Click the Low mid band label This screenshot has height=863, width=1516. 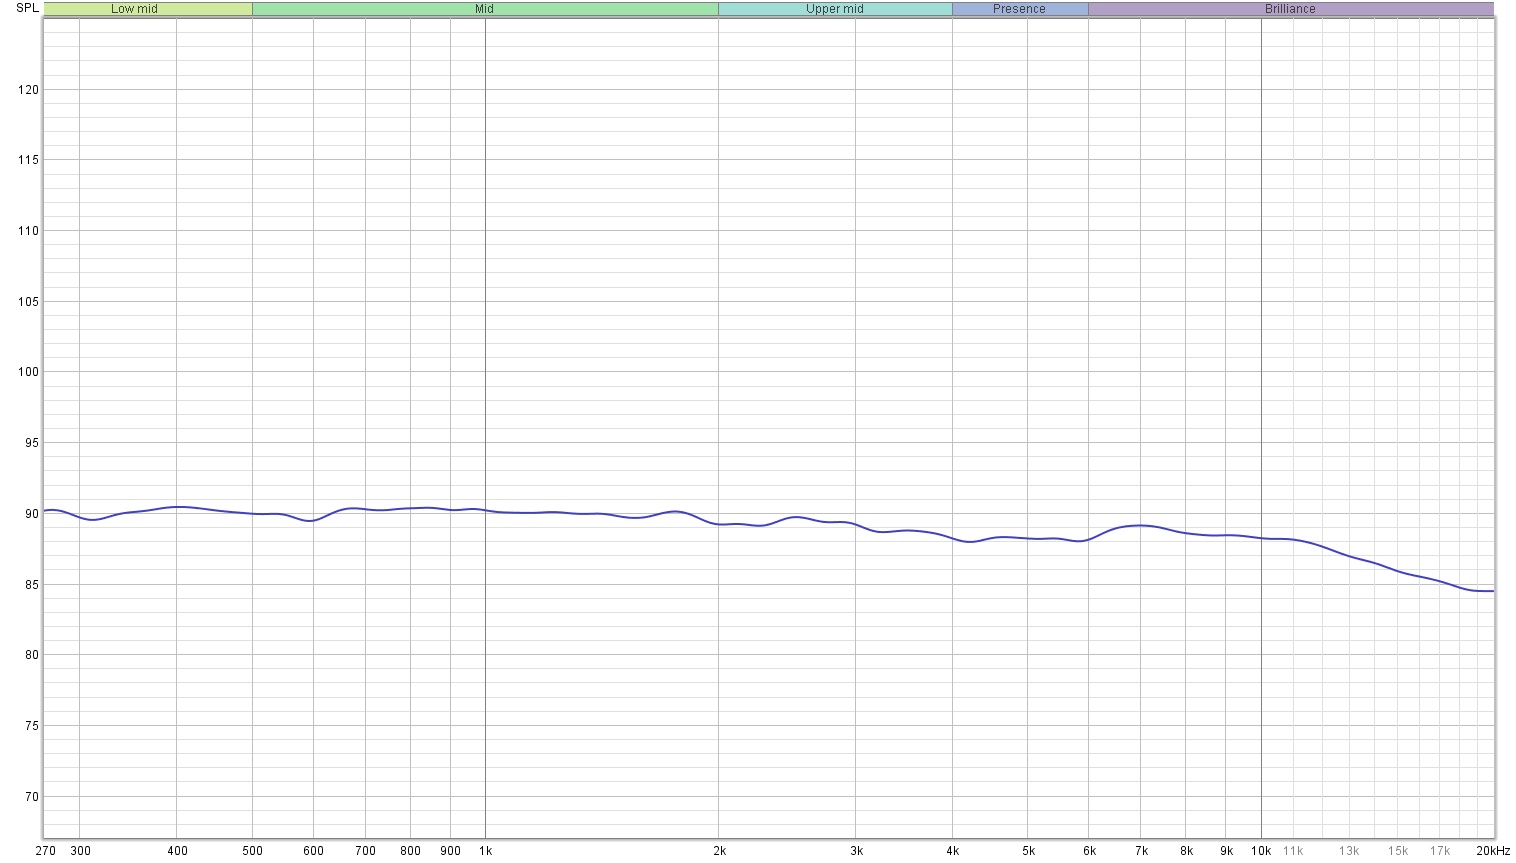point(134,9)
